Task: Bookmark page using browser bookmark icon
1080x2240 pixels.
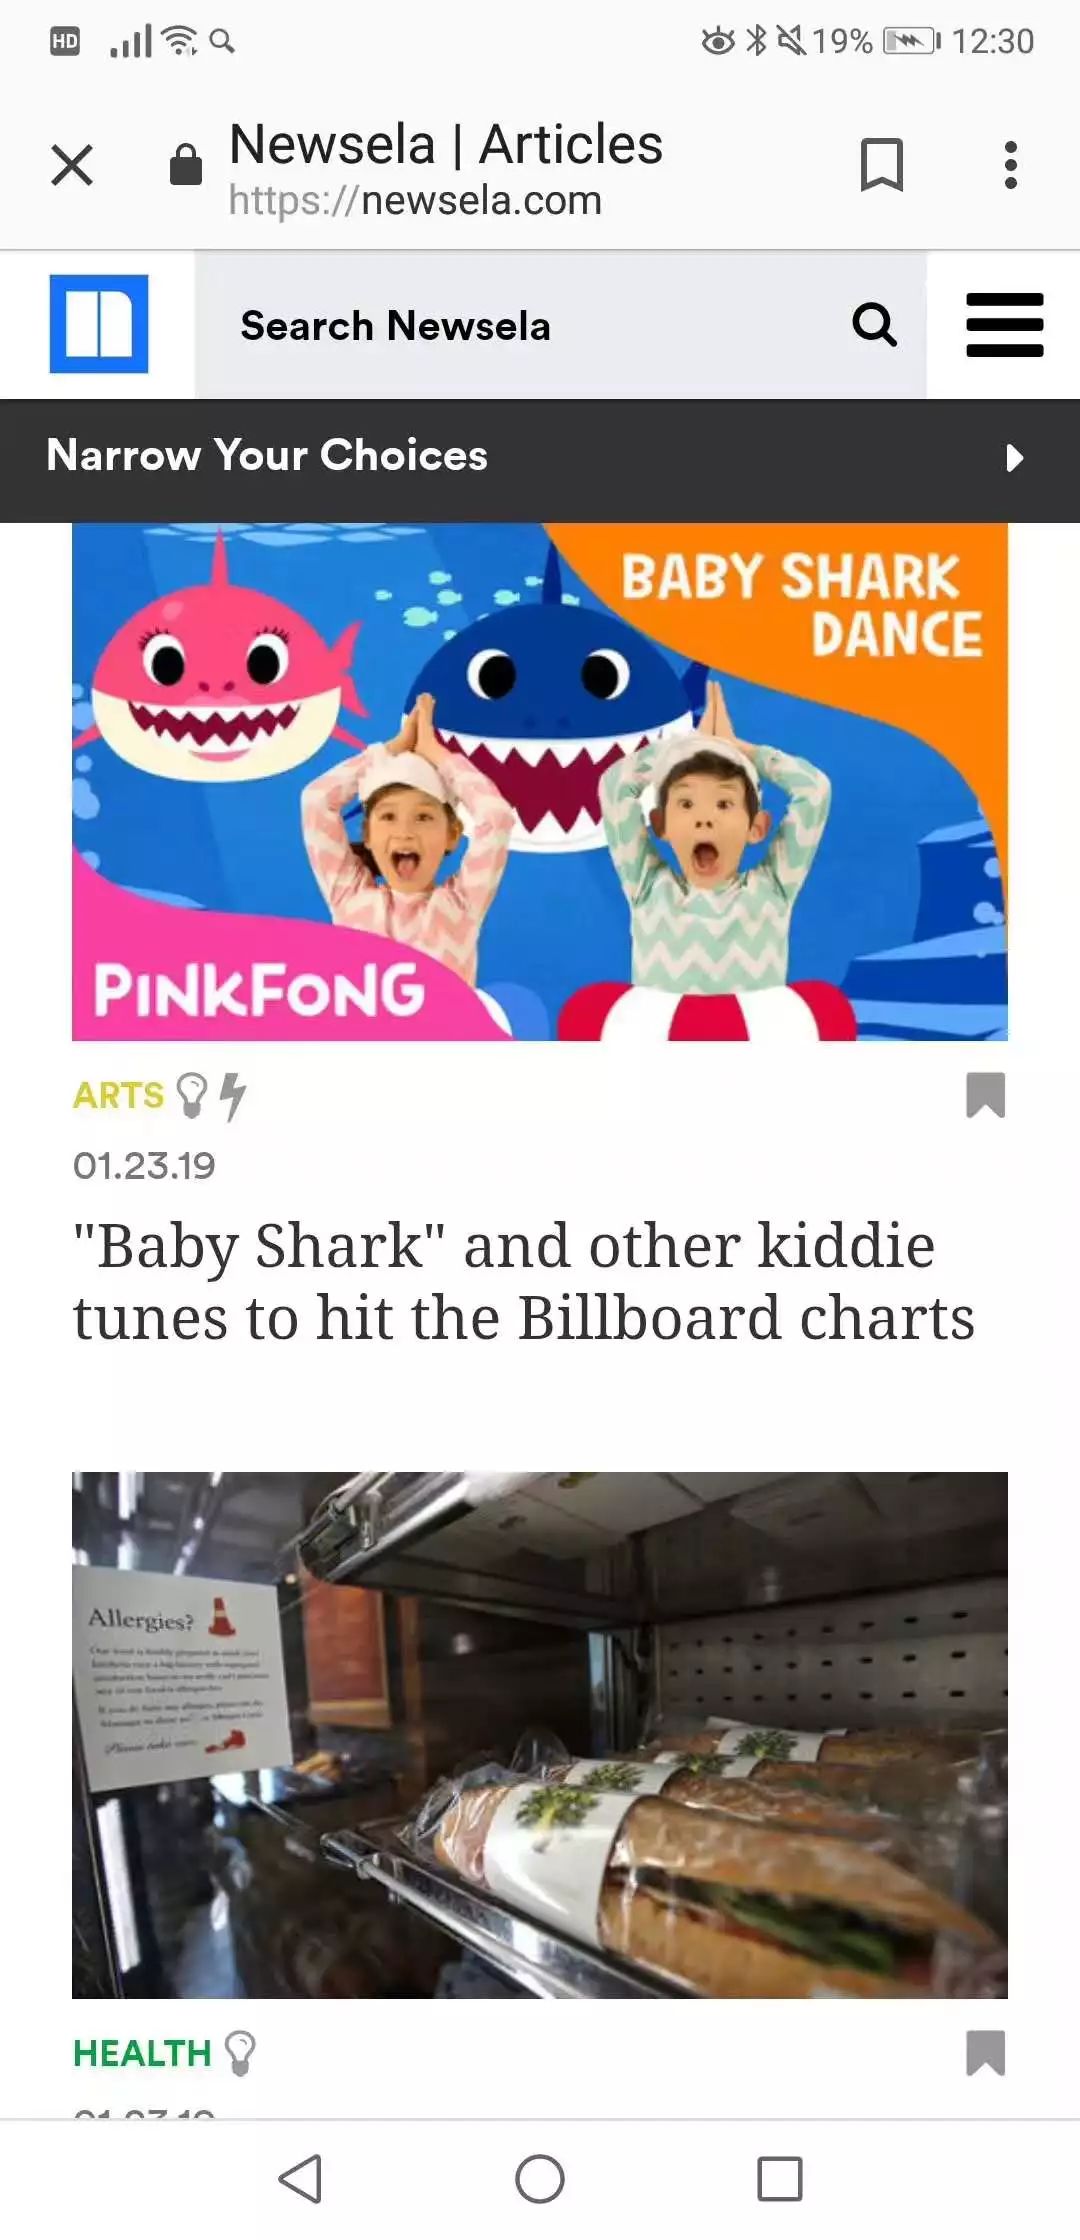Action: click(x=882, y=165)
